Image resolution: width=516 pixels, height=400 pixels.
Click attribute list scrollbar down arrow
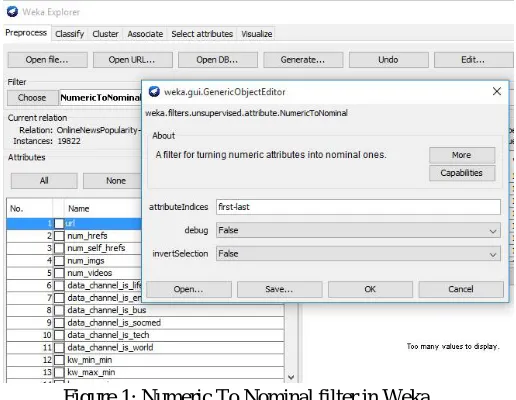tap(291, 377)
